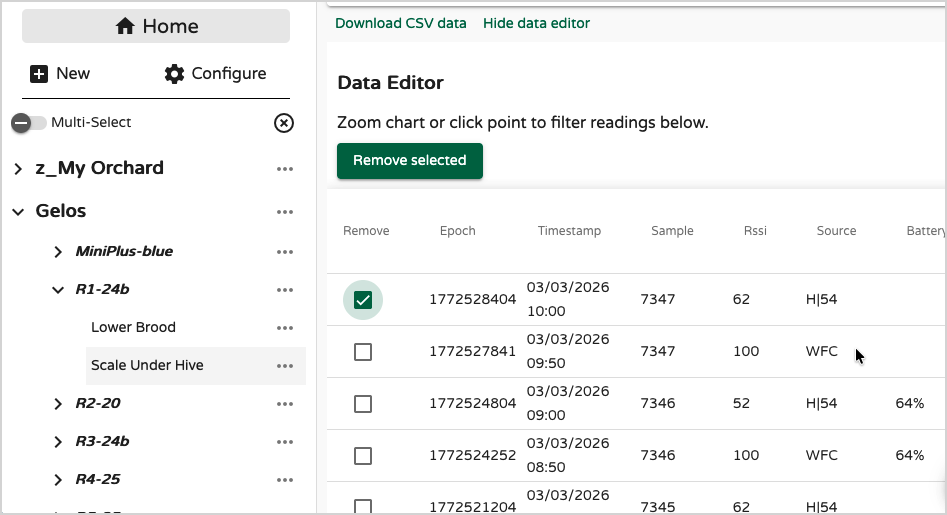Click the New plus icon
Screen dimensions: 947x515
coord(39,74)
